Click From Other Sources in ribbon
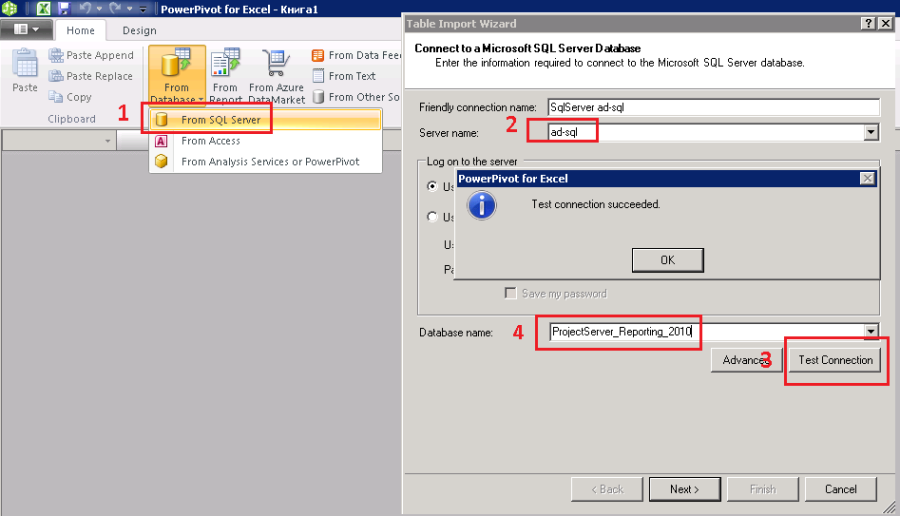Image resolution: width=900 pixels, height=516 pixels. pyautogui.click(x=356, y=97)
